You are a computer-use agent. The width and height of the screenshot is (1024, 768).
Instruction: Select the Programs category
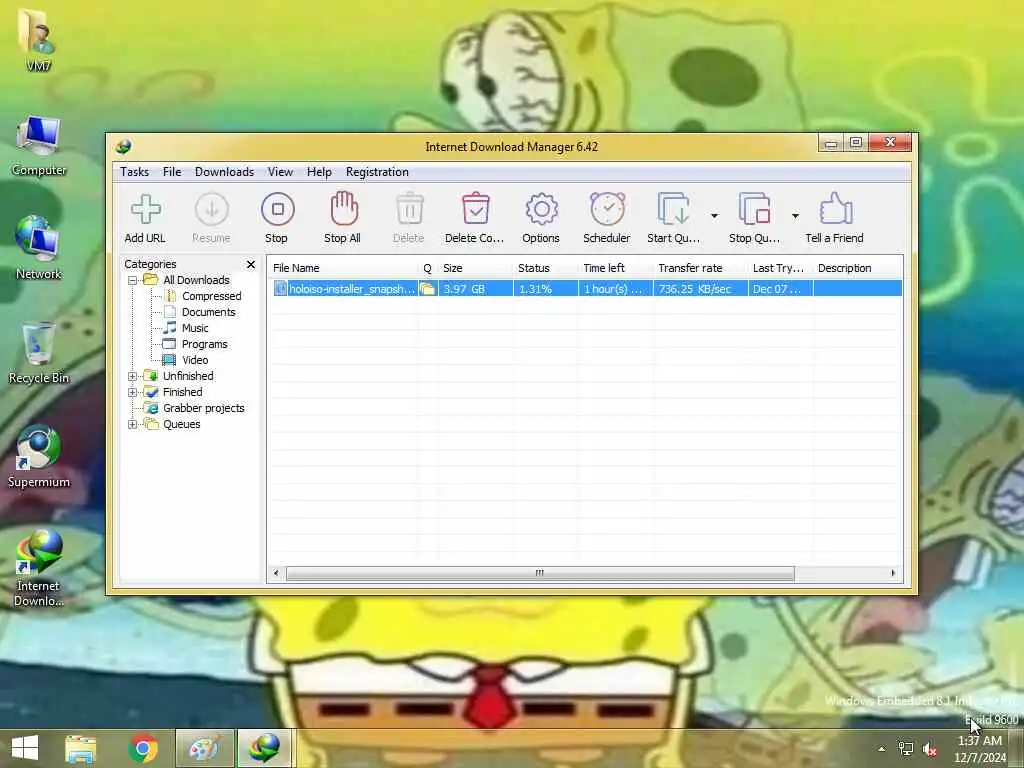204,344
